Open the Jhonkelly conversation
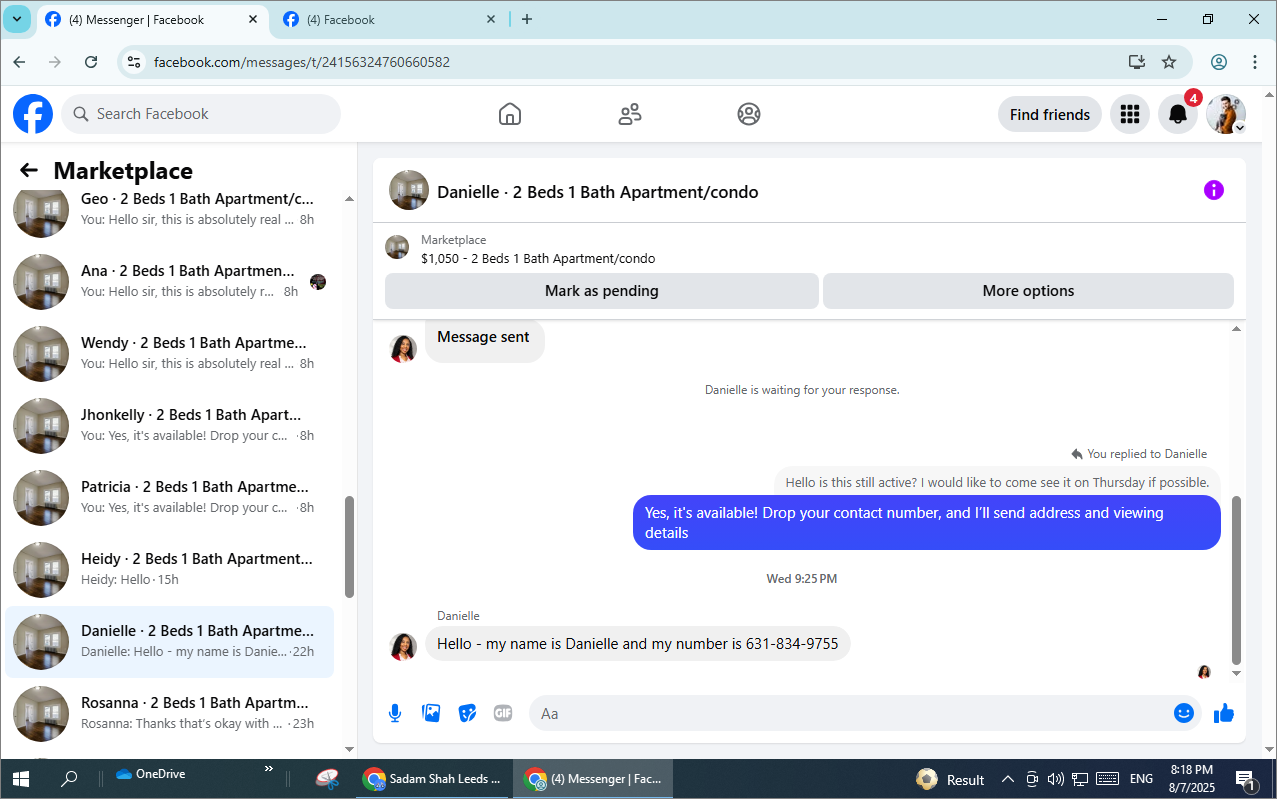This screenshot has height=799, width=1277. click(170, 425)
